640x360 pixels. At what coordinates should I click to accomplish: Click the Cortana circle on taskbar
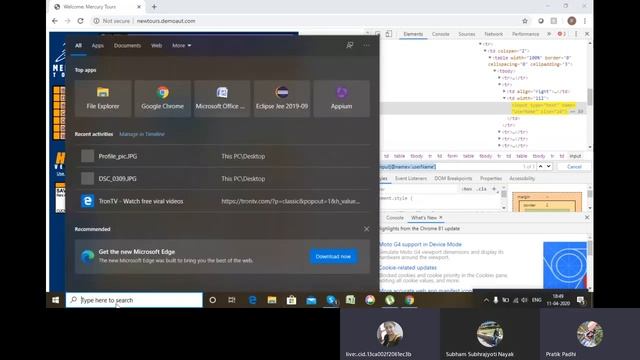[212, 300]
